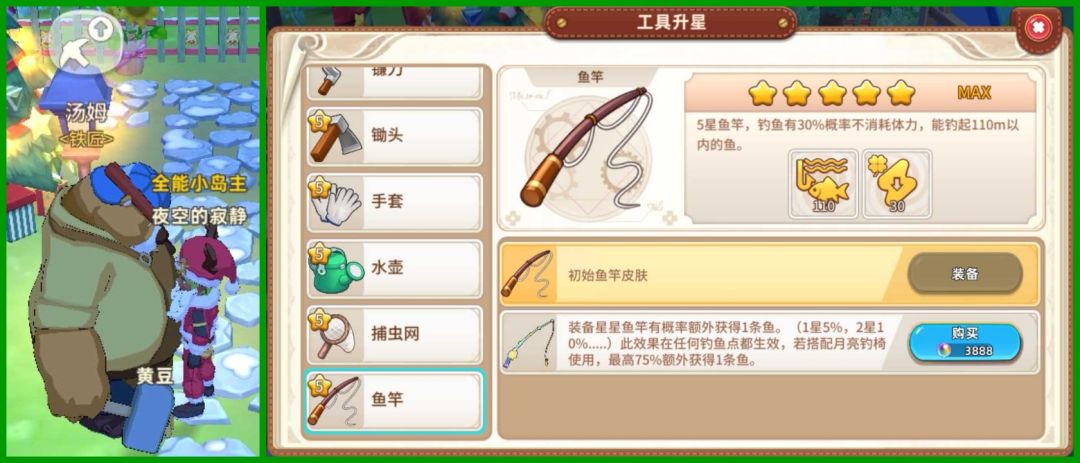Click the fishing rod icon in the tool list

point(334,401)
